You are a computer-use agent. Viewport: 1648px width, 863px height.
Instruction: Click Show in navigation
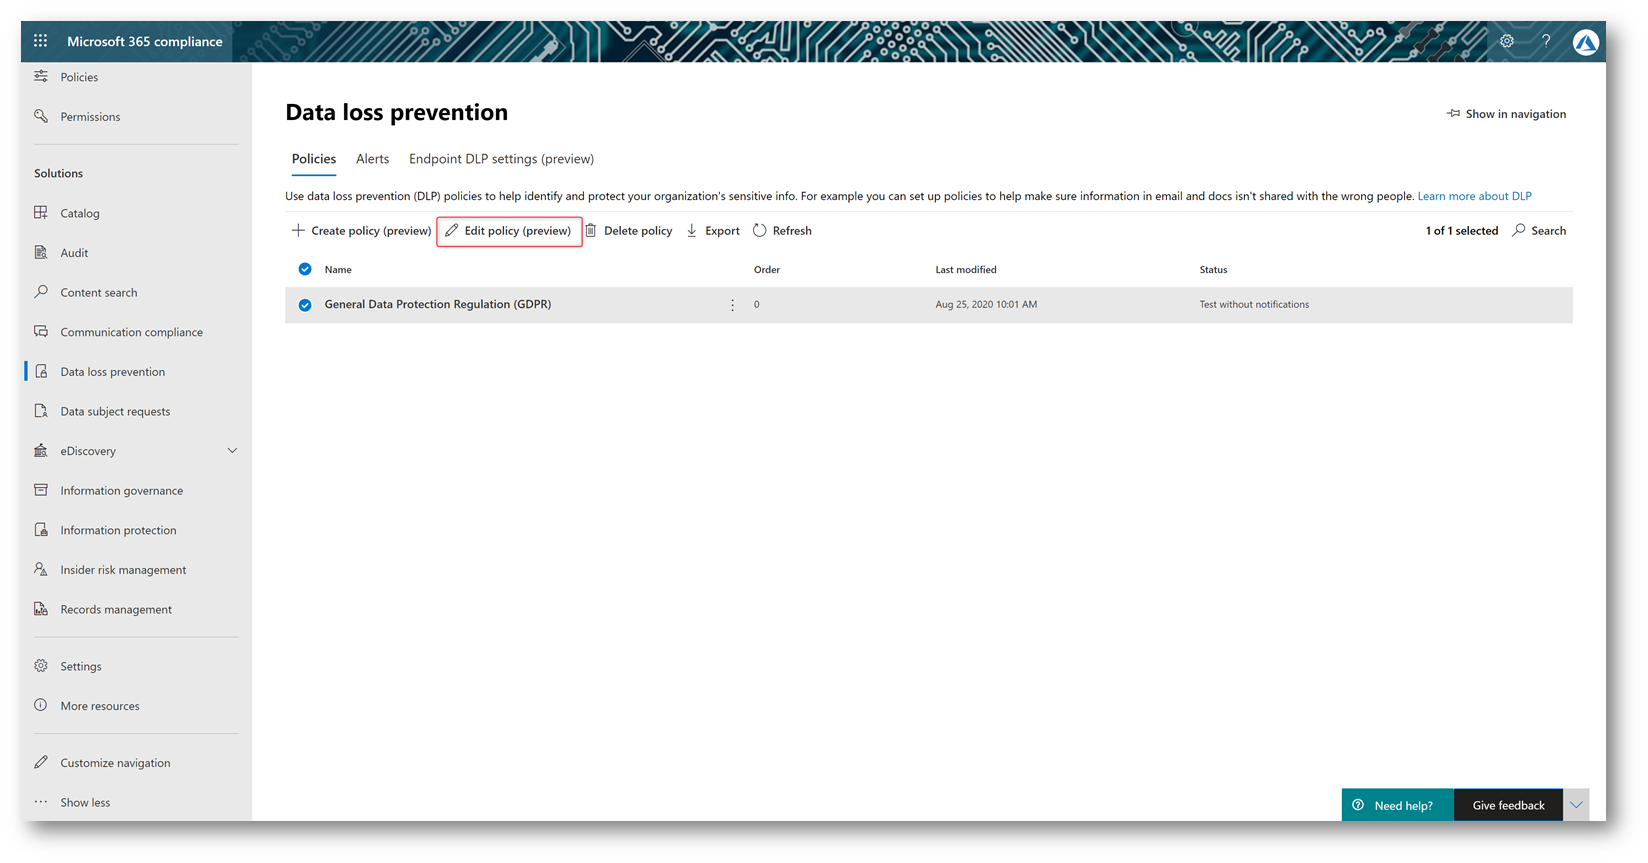(1506, 114)
